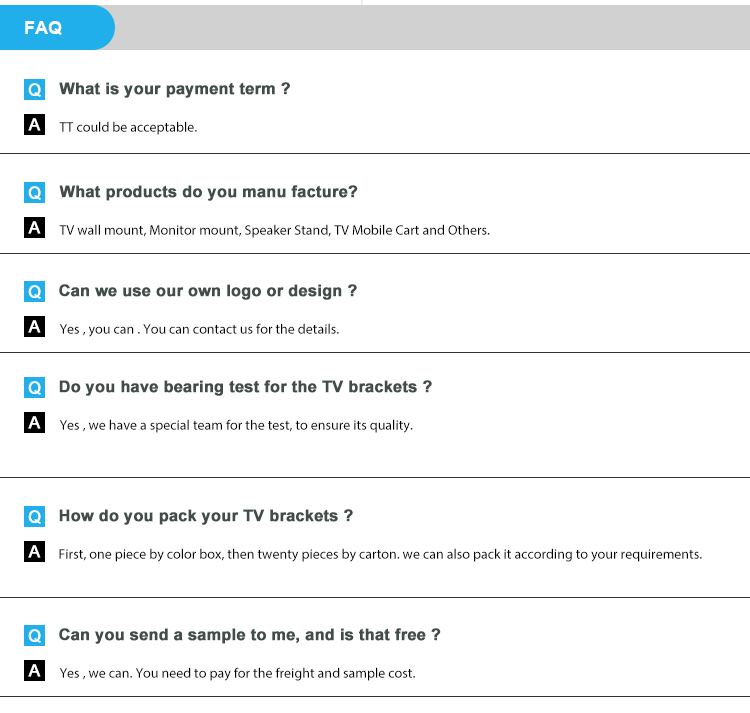
Task: Click the blue Q icon beside payment term question
Action: coord(35,90)
